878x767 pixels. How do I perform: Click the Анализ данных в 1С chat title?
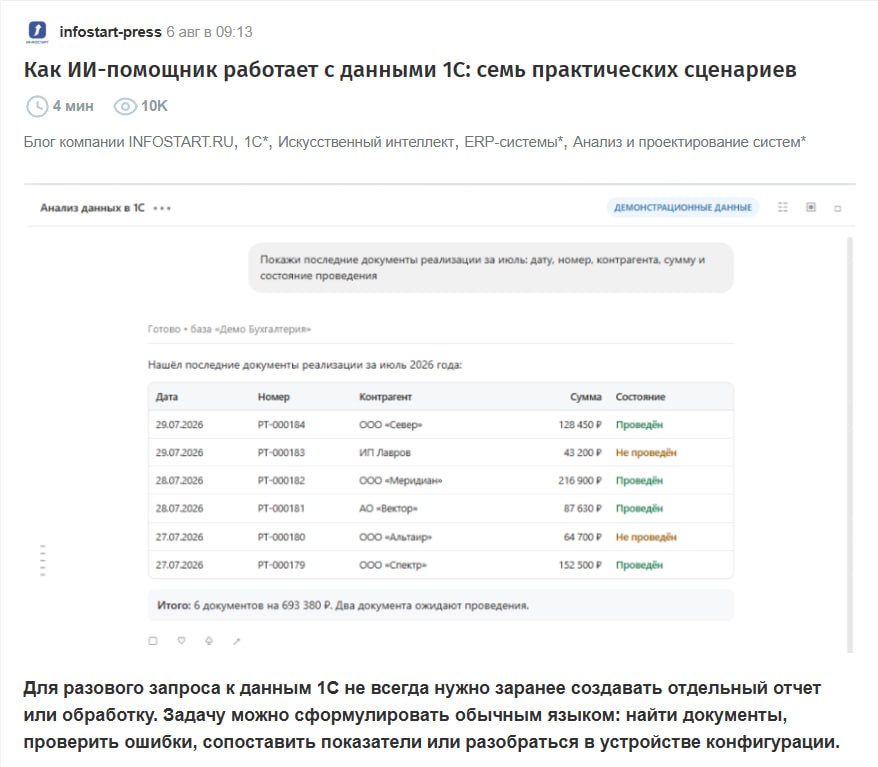[92, 208]
